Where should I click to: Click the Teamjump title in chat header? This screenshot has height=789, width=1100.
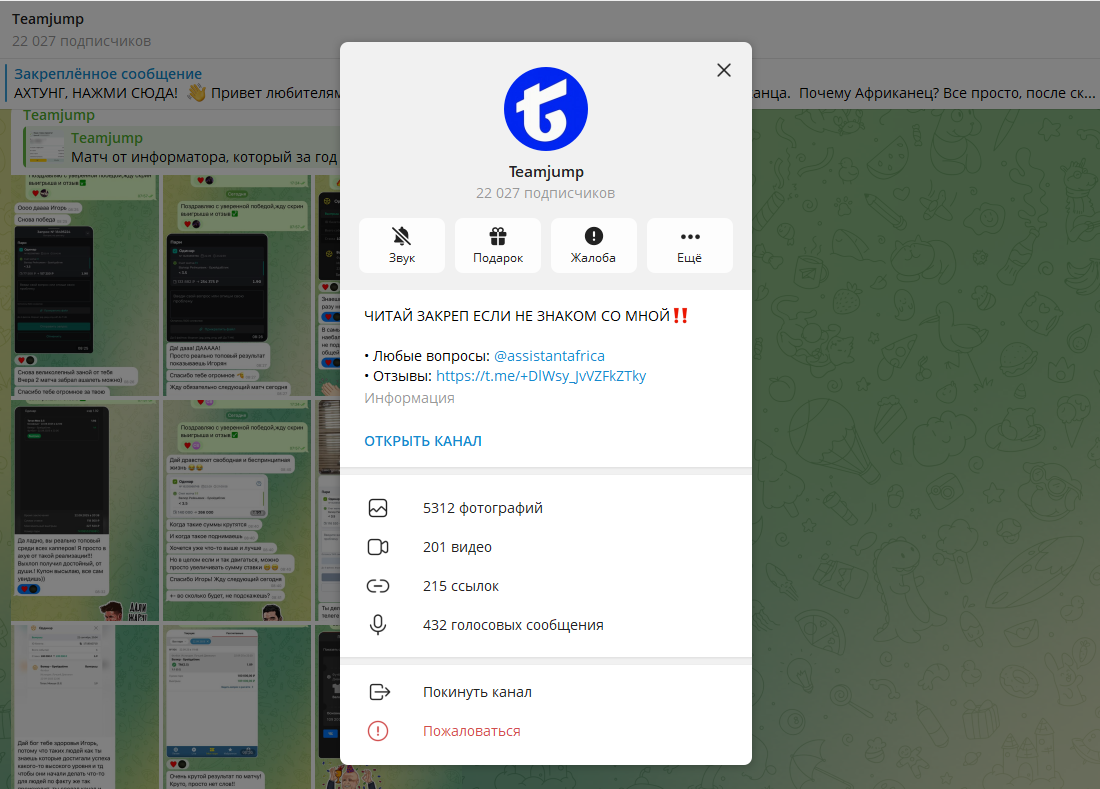click(x=48, y=19)
